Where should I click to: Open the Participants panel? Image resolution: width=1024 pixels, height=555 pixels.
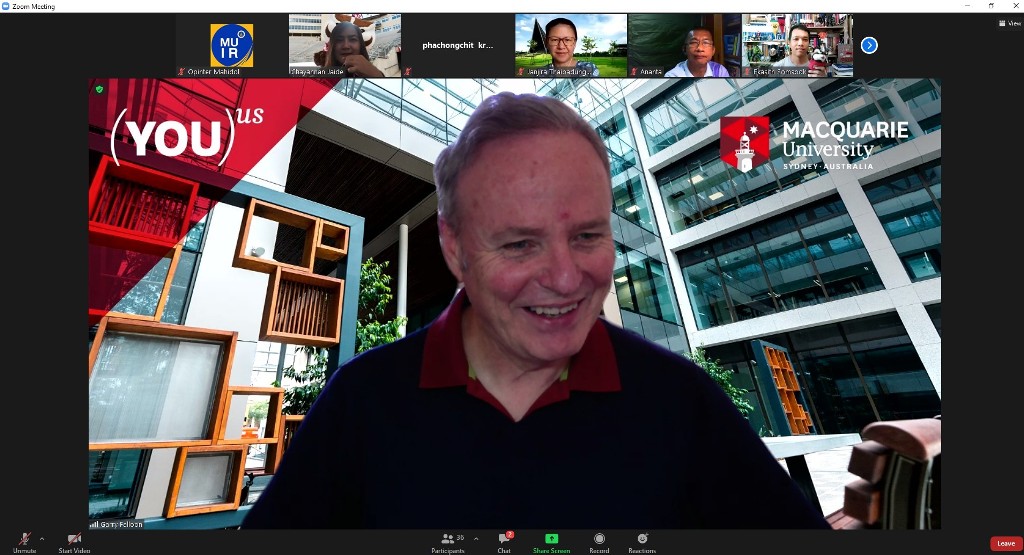click(x=447, y=540)
